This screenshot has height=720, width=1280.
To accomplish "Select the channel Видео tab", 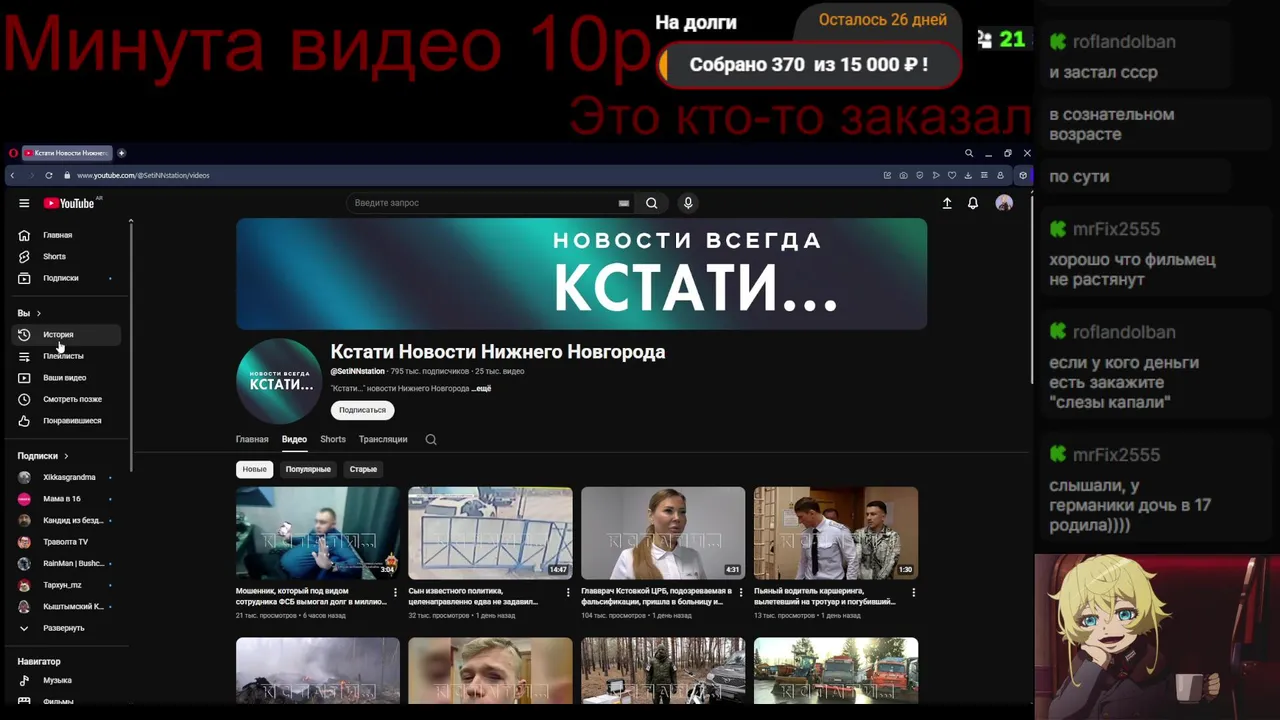I will [294, 439].
